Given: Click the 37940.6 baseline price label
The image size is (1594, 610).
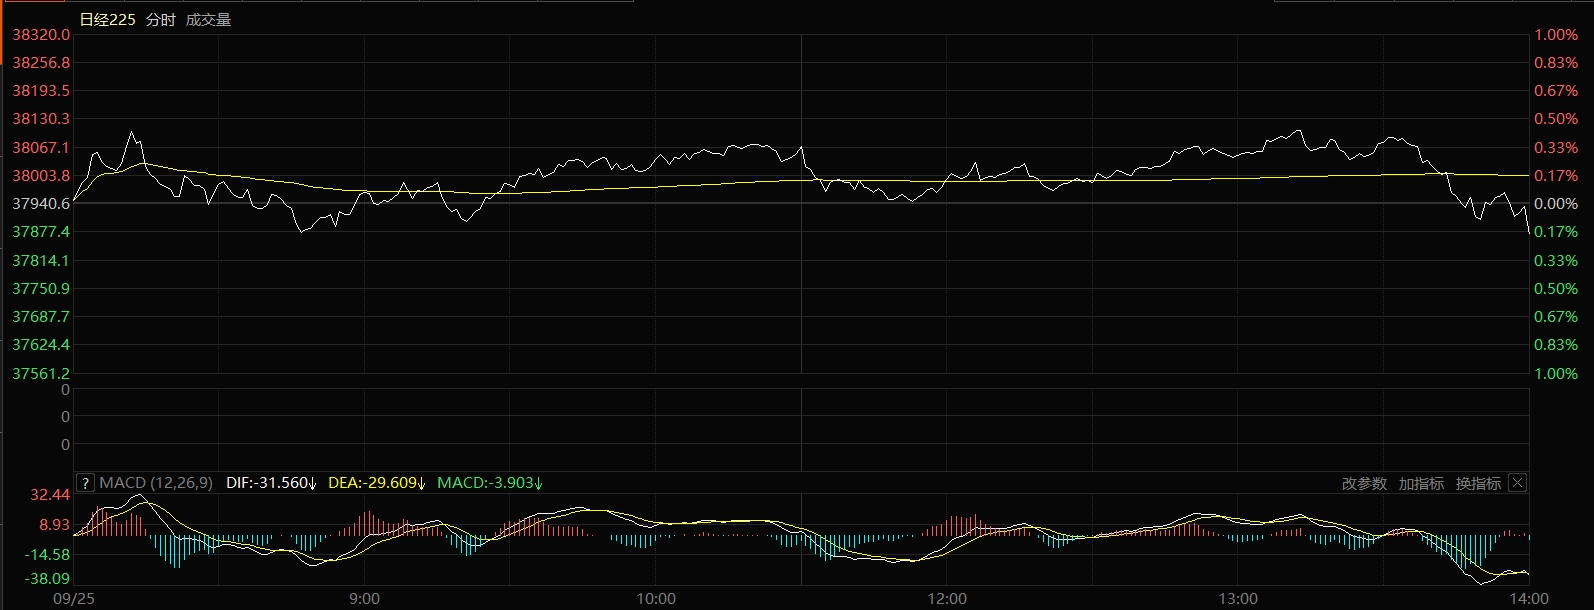Looking at the screenshot, I should [x=41, y=204].
